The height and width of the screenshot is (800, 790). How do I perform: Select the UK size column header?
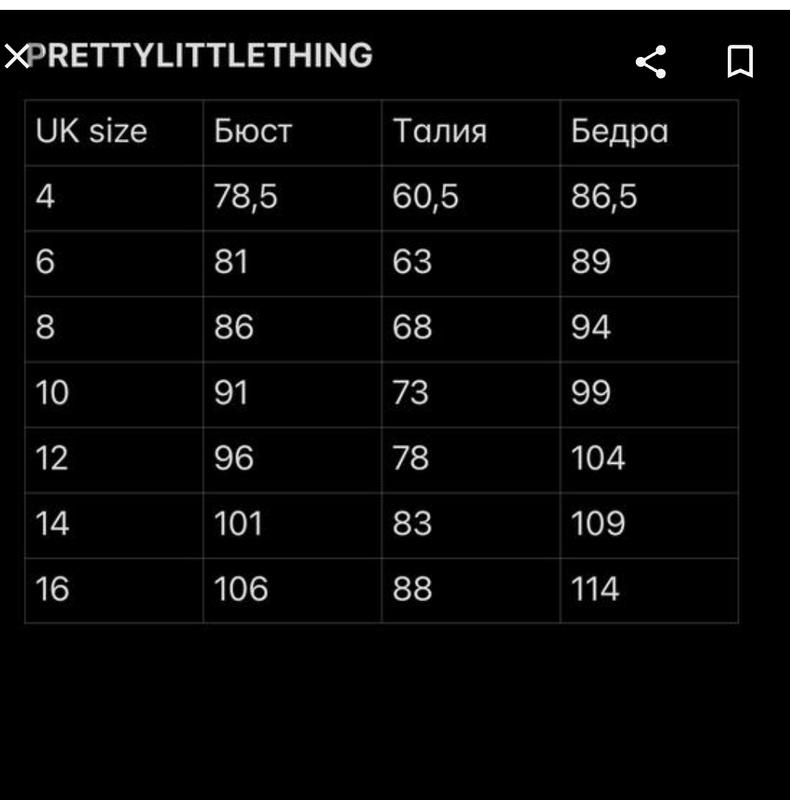click(x=114, y=133)
